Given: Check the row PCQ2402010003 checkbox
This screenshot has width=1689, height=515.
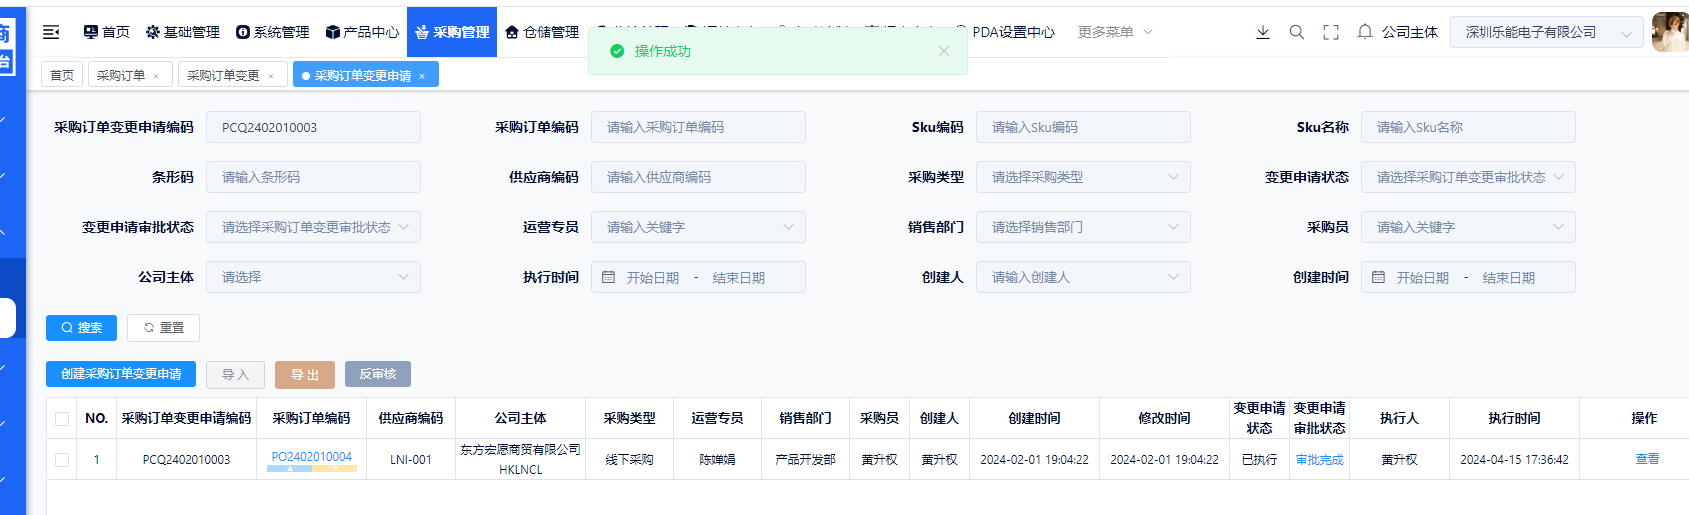Looking at the screenshot, I should point(62,460).
